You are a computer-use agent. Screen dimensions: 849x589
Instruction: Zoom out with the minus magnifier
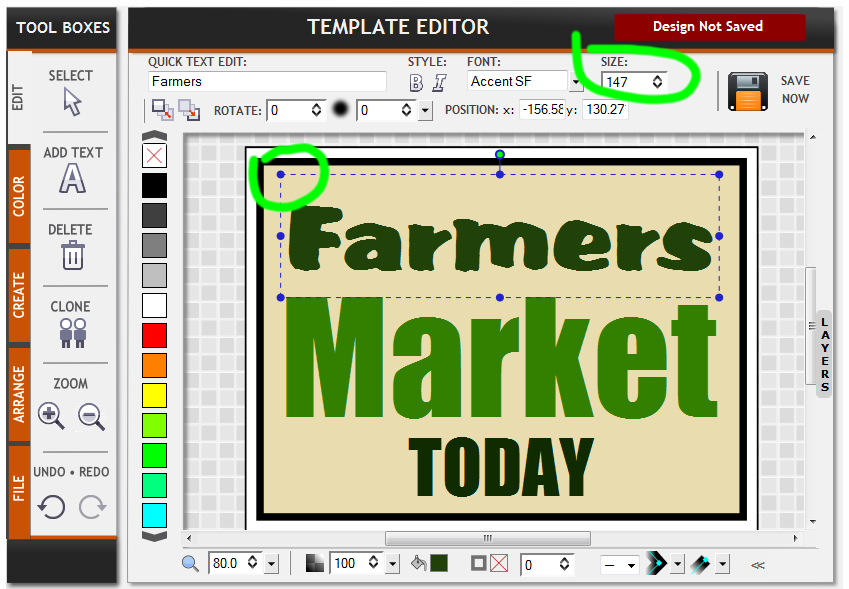point(92,416)
